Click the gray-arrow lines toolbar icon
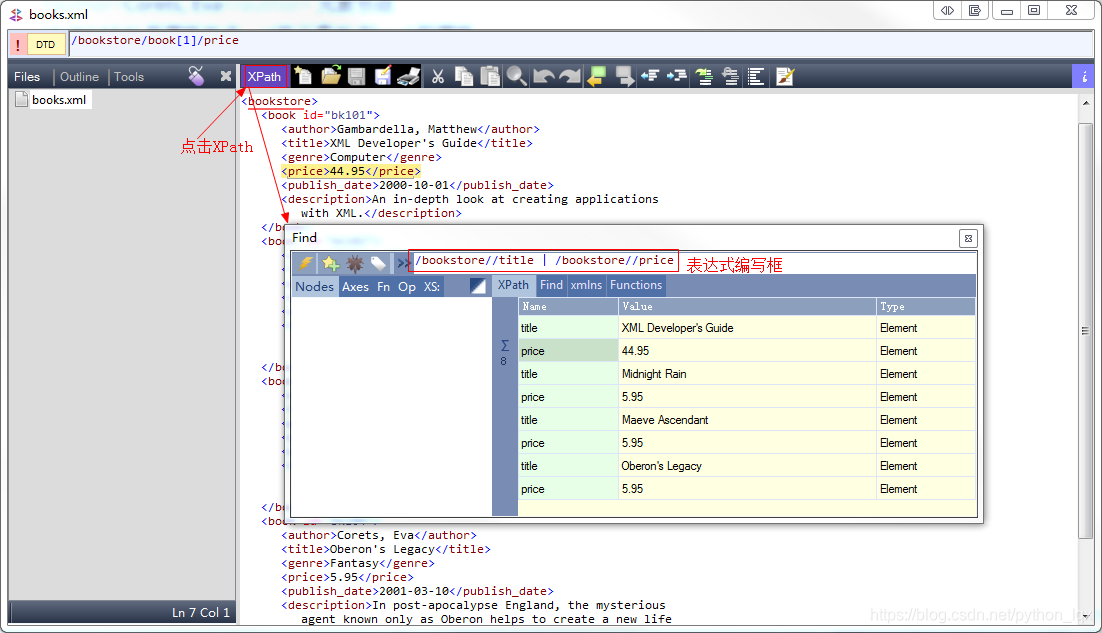Viewport: 1102px width, 633px height. click(x=730, y=77)
